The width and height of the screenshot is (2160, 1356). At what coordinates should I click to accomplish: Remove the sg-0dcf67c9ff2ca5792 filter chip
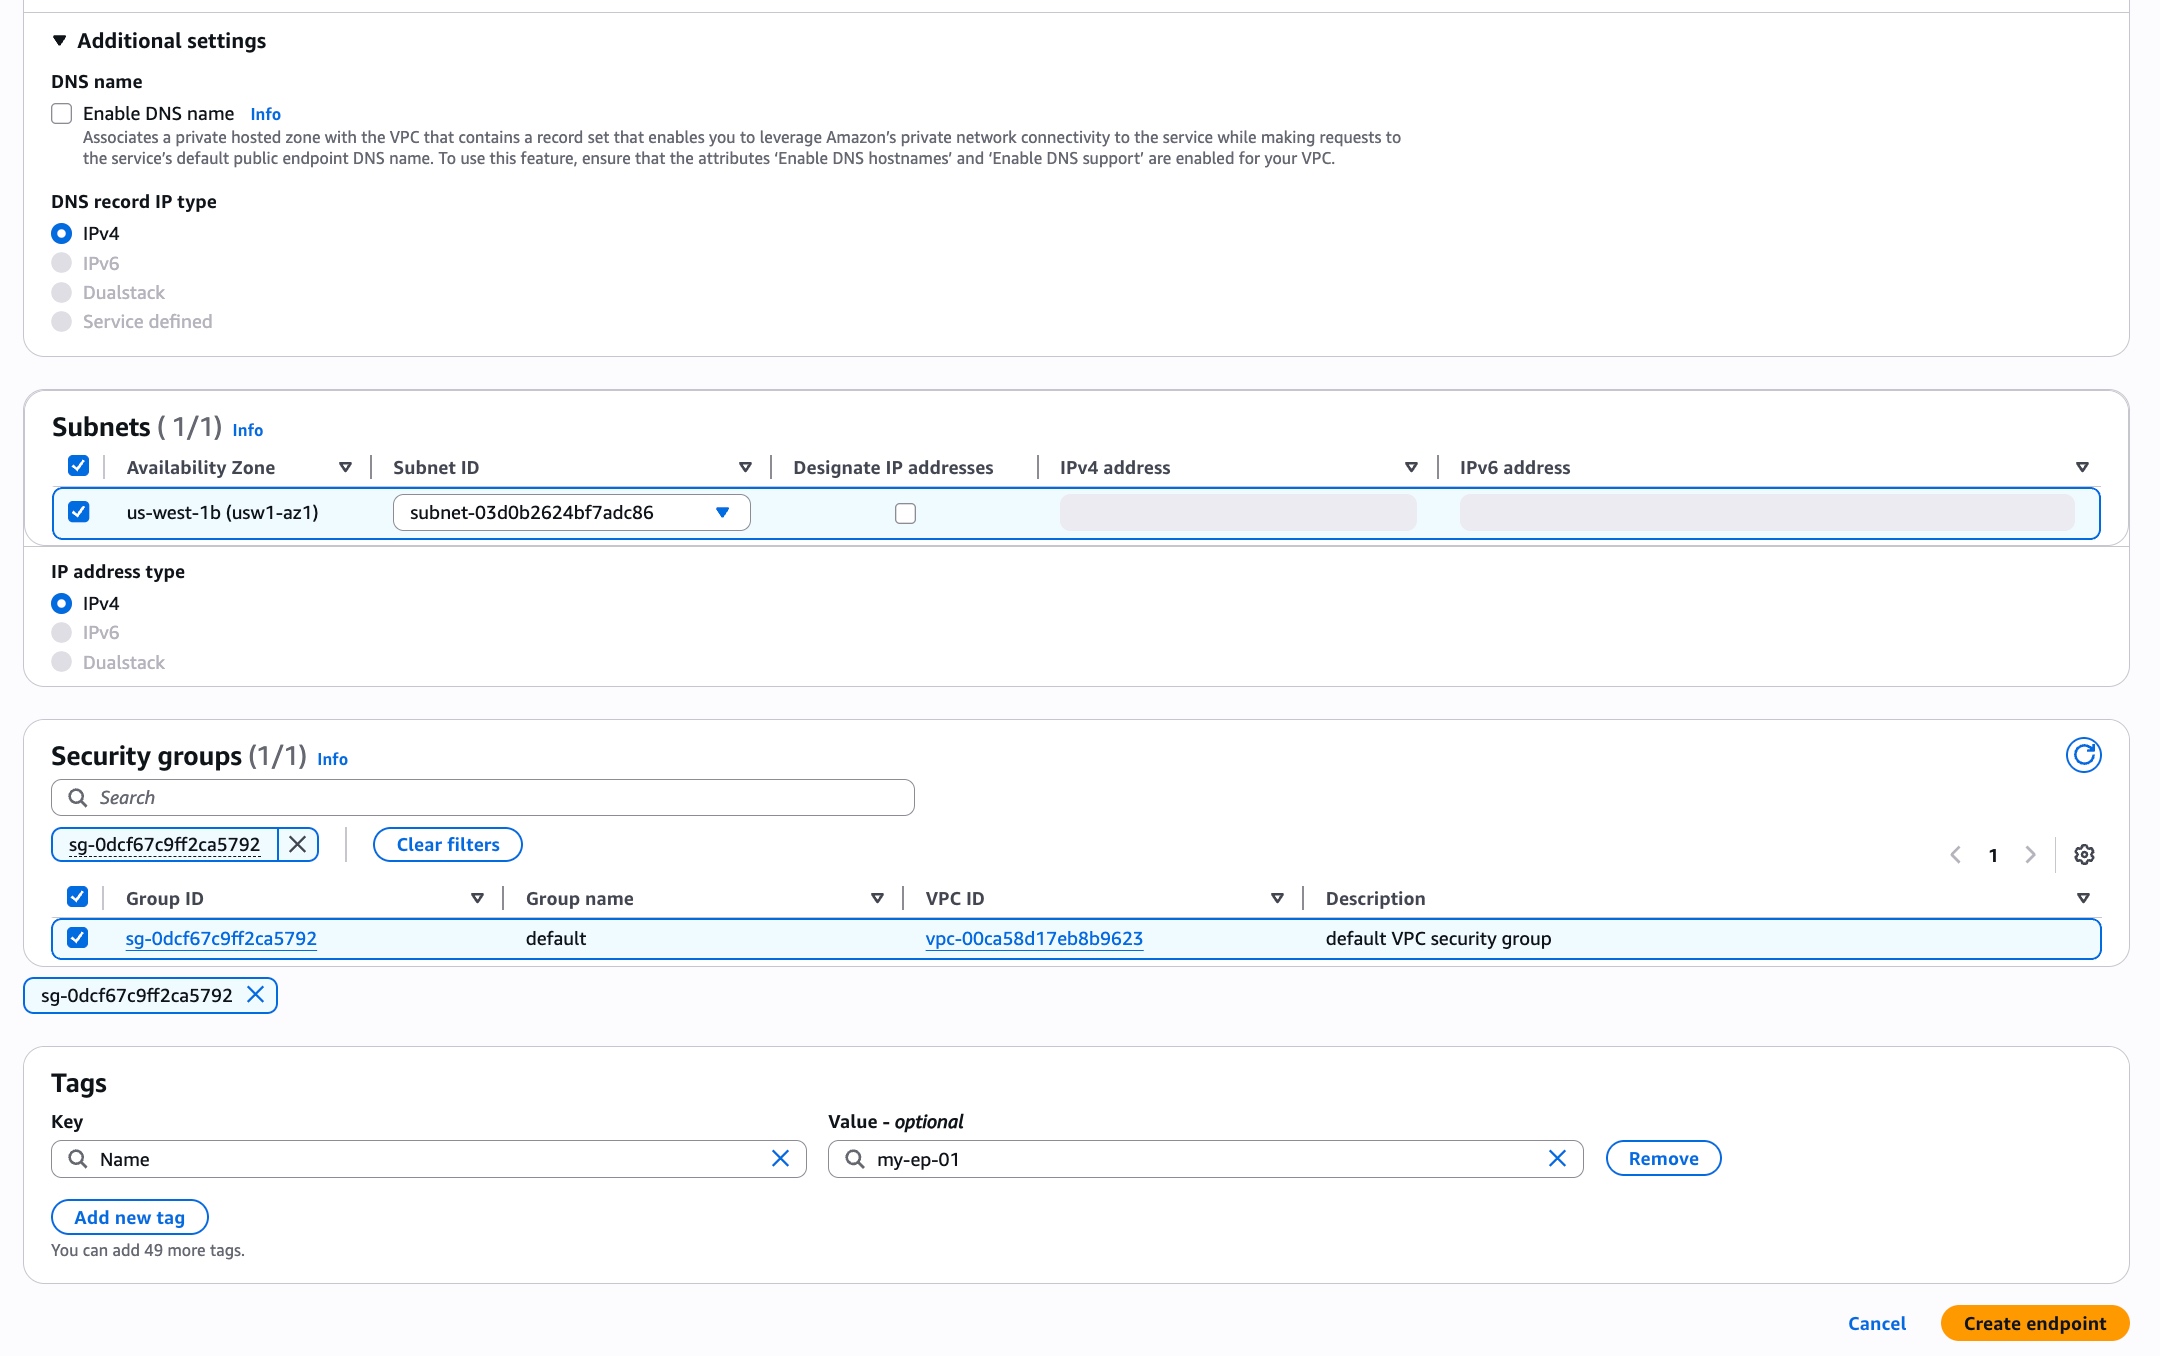coord(297,845)
